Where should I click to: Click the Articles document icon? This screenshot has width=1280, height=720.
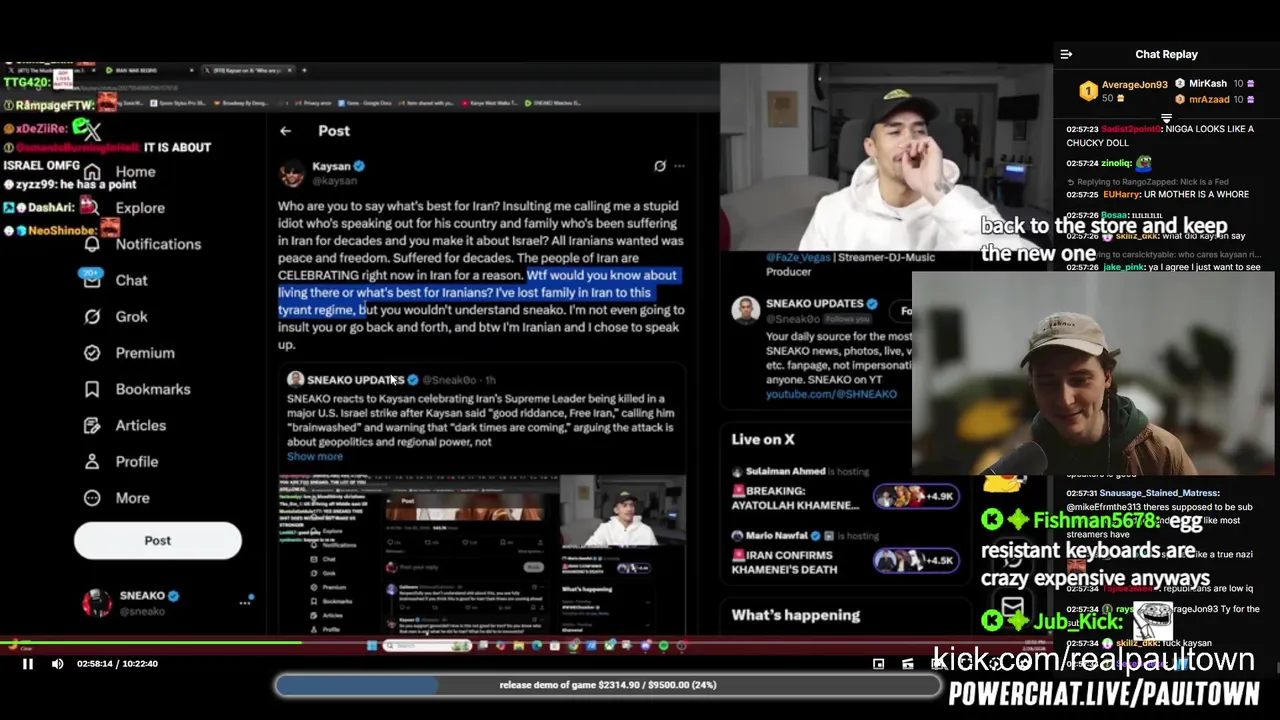[x=92, y=425]
